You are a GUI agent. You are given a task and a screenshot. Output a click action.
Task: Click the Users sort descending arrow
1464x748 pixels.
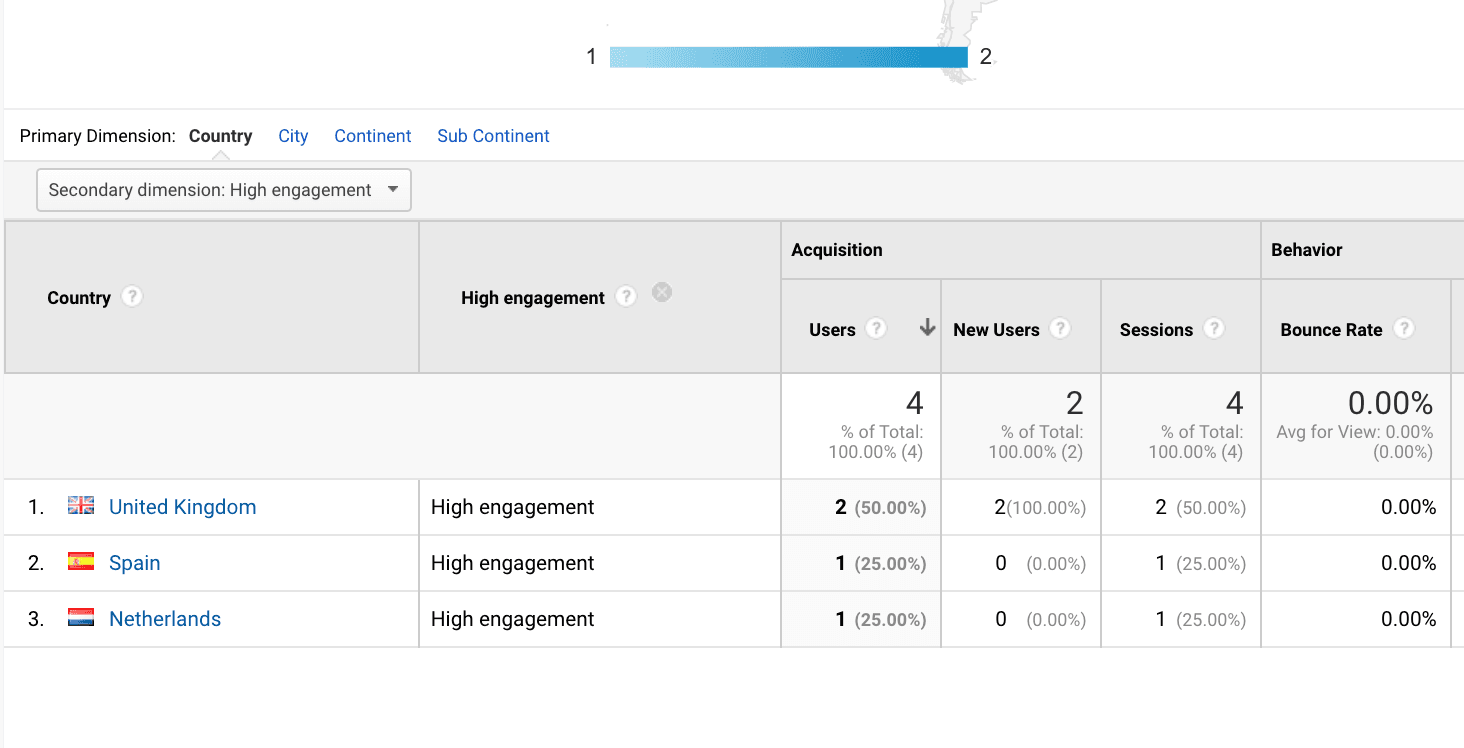click(x=927, y=328)
